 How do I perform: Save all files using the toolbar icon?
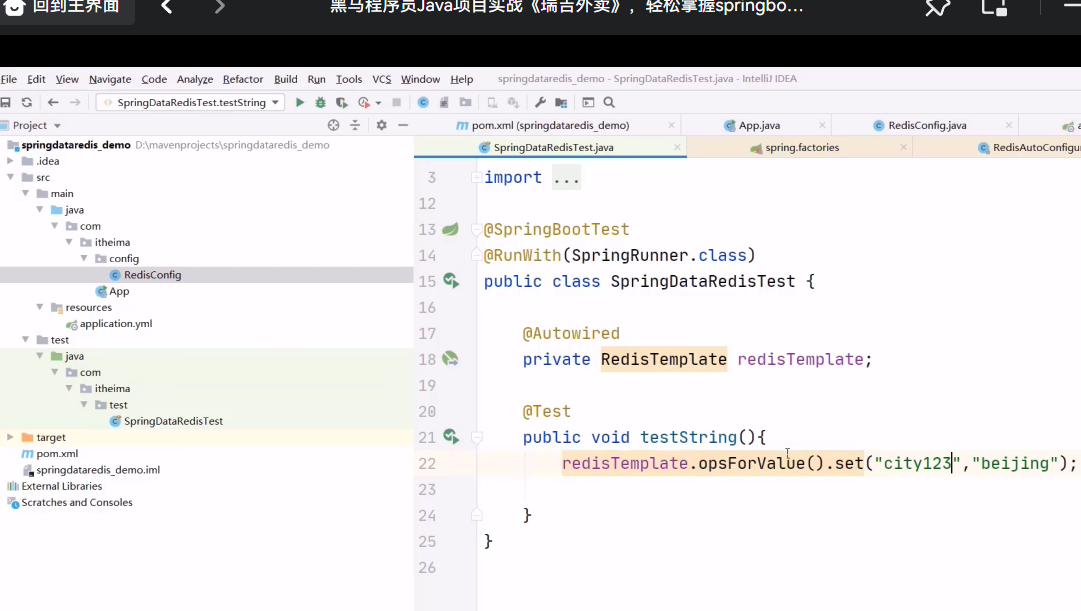click(6, 102)
